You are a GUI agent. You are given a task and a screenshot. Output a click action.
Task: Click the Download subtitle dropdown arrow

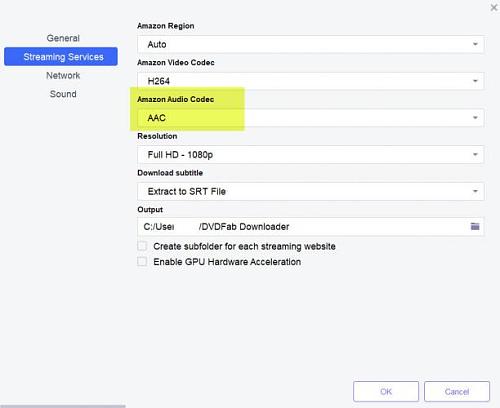(x=475, y=191)
